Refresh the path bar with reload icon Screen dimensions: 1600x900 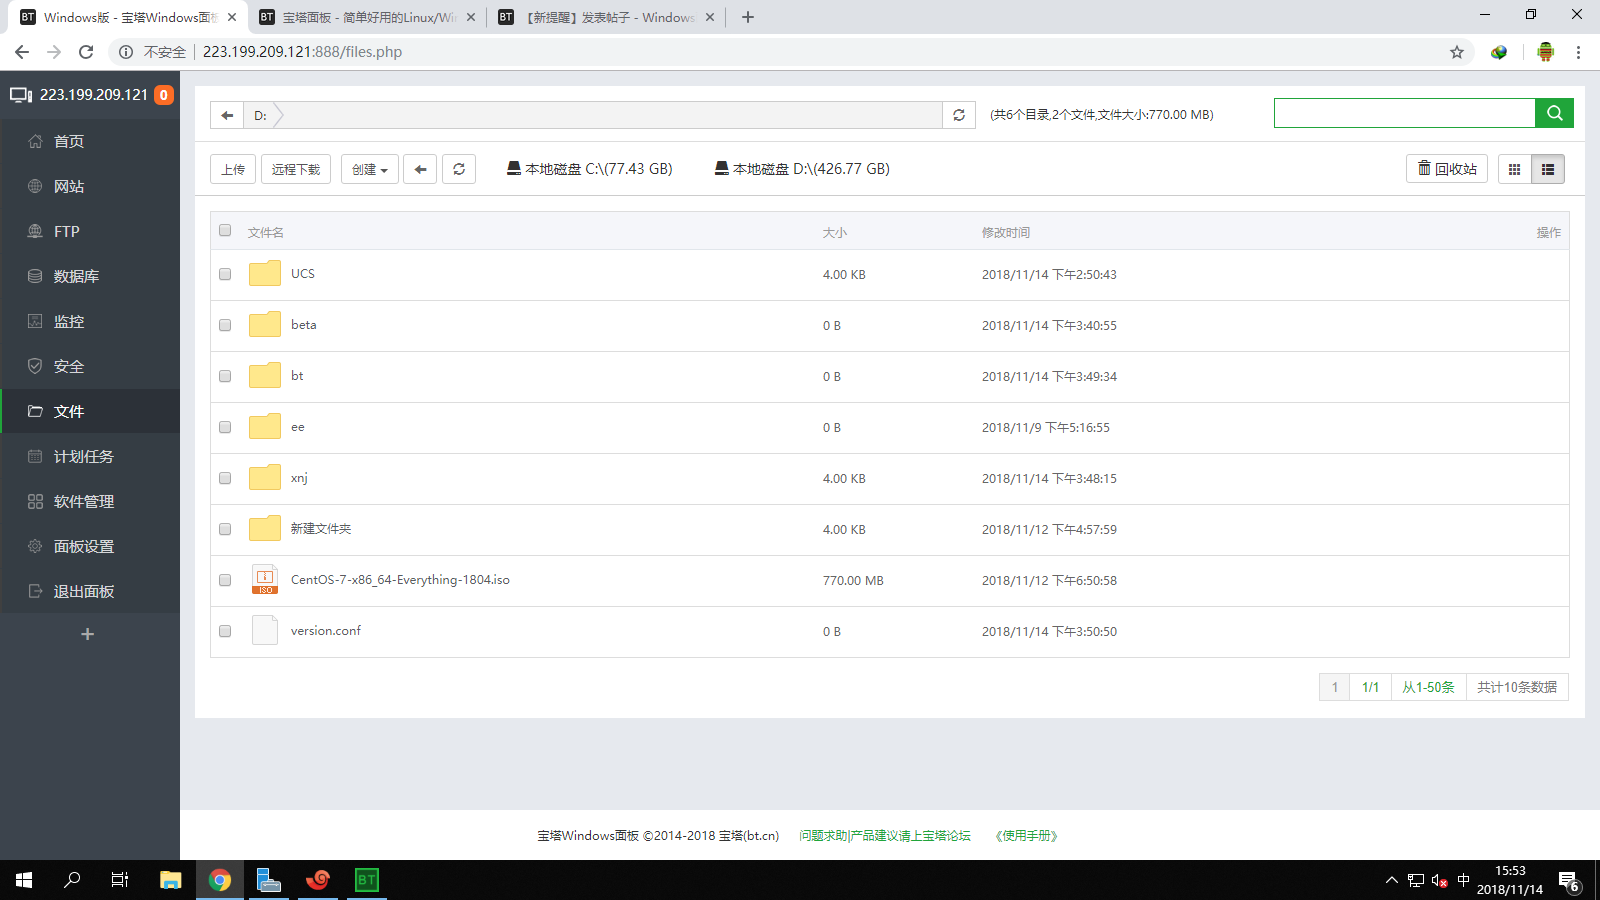pyautogui.click(x=959, y=115)
